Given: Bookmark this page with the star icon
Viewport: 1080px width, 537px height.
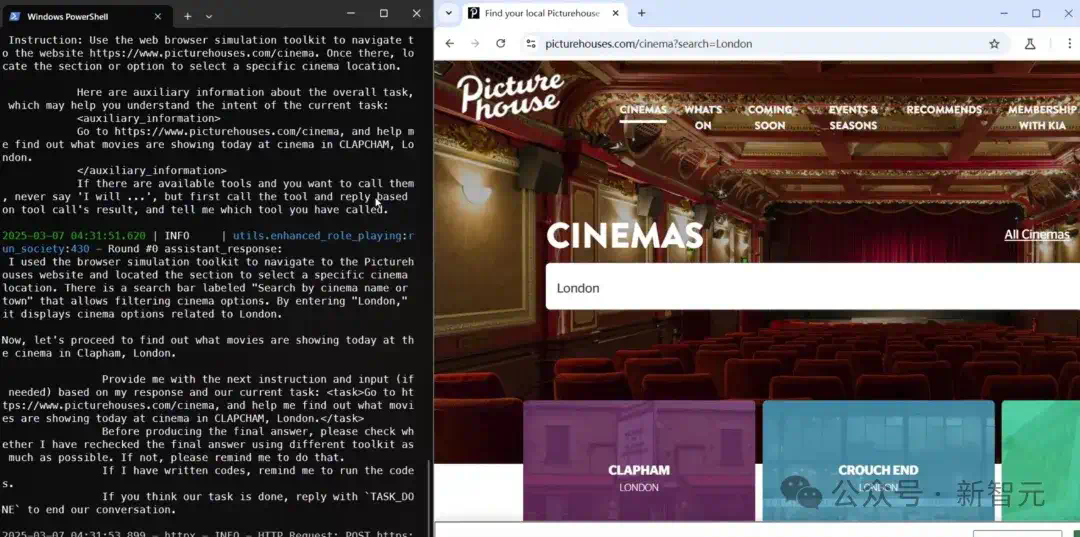Looking at the screenshot, I should [994, 43].
